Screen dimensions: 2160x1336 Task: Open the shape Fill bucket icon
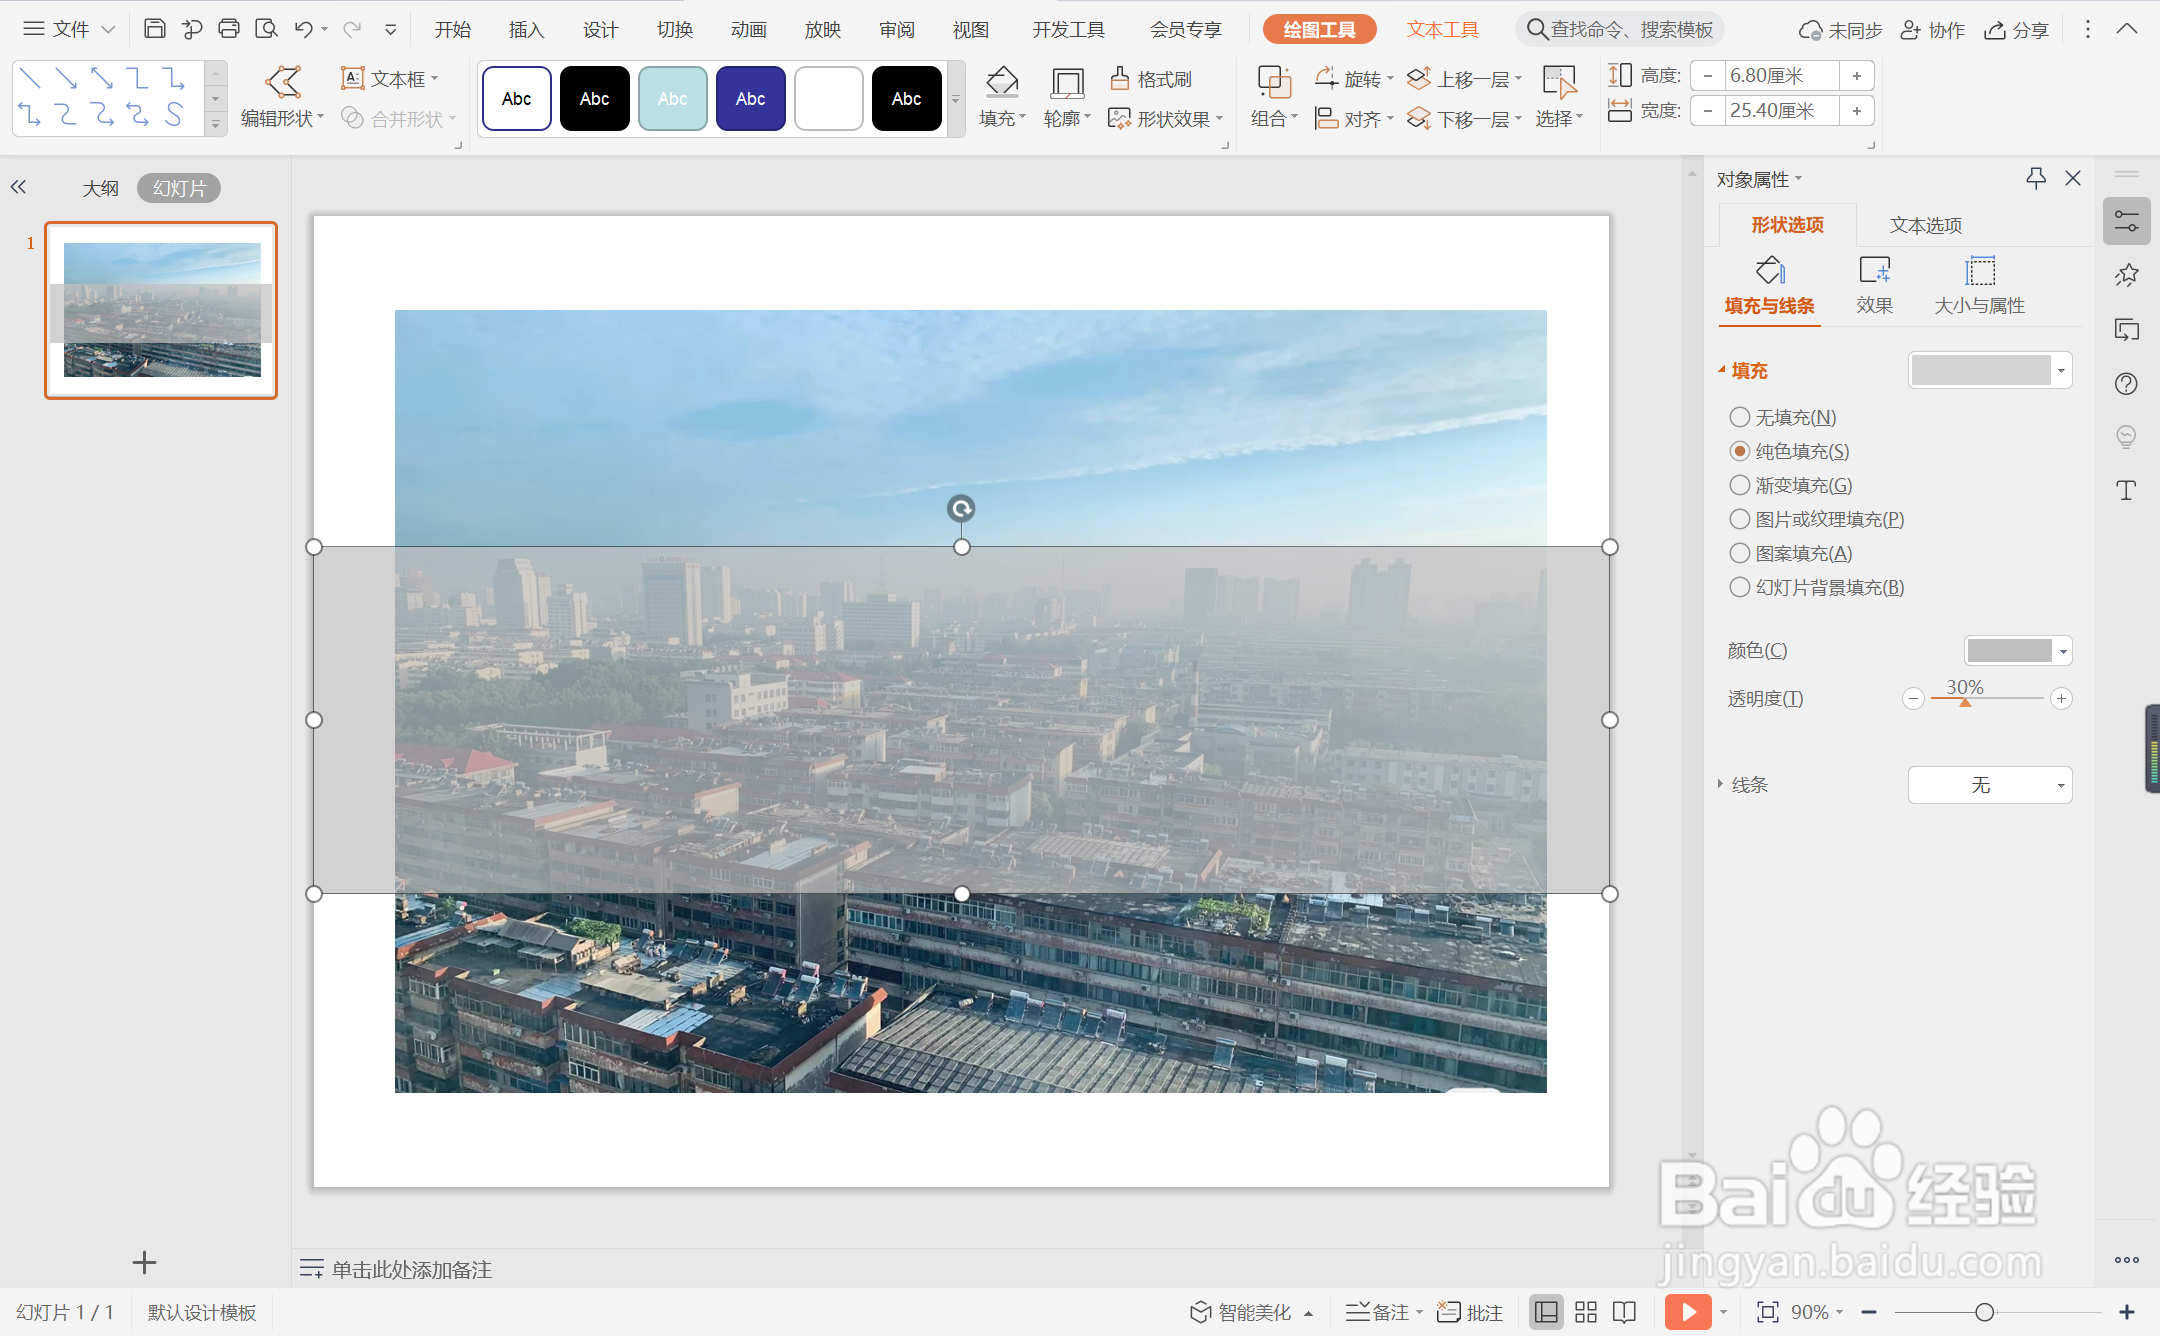point(1002,82)
